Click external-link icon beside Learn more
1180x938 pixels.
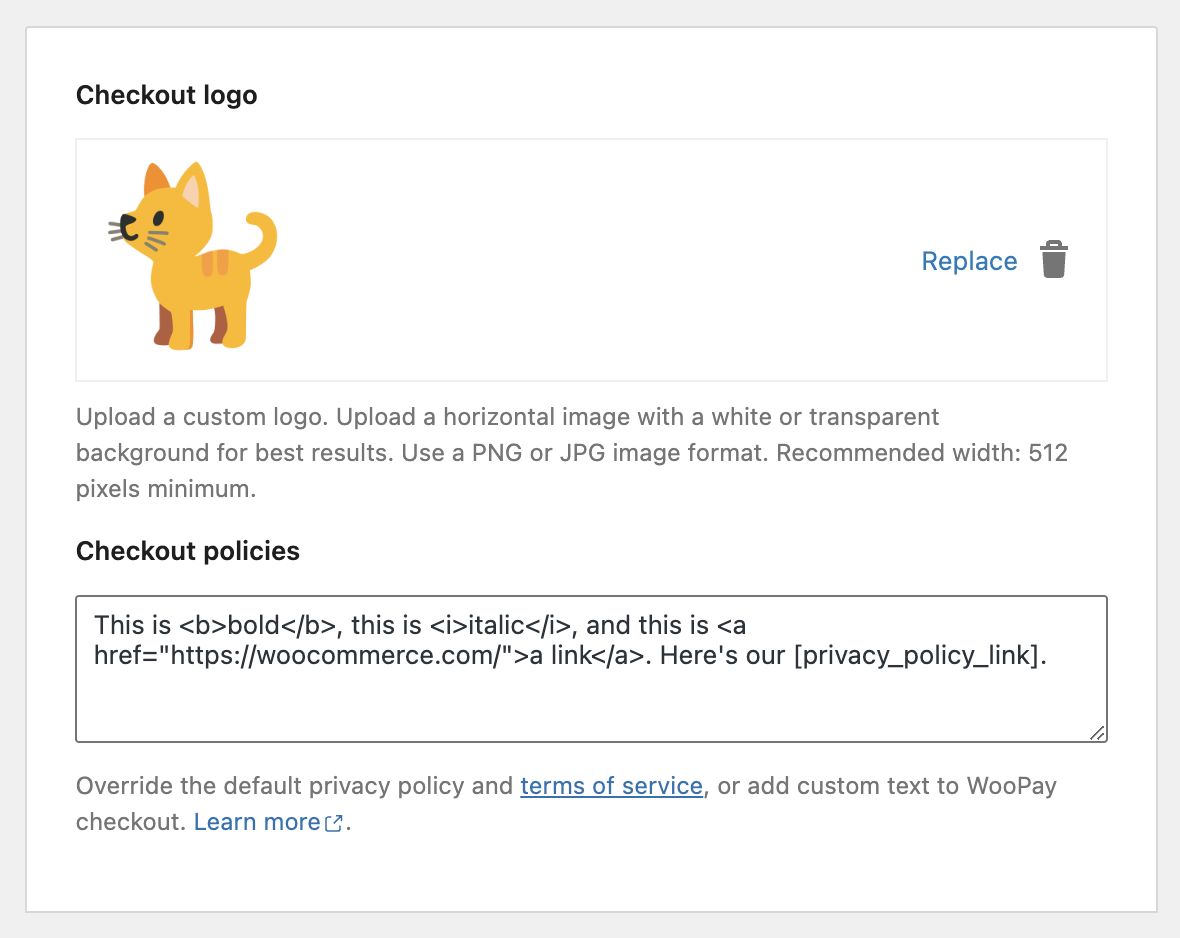334,823
